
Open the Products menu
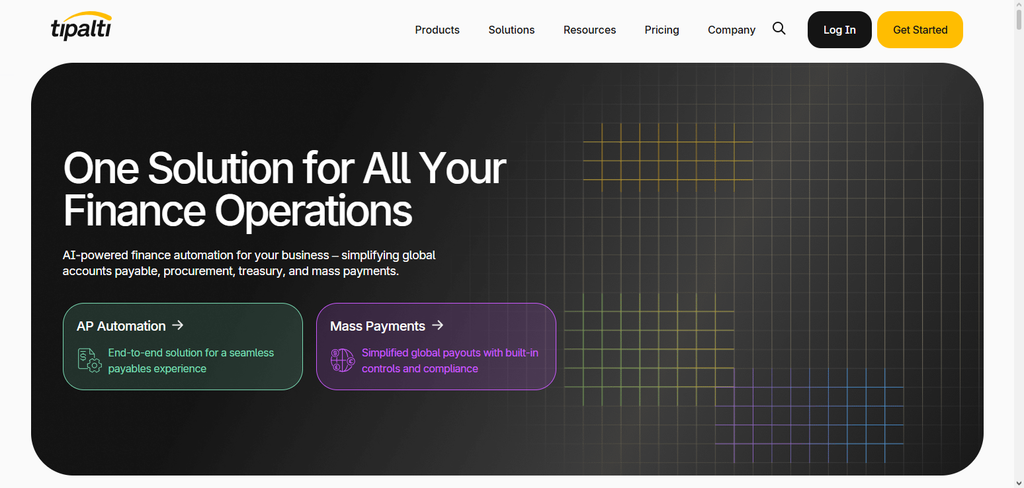[437, 29]
